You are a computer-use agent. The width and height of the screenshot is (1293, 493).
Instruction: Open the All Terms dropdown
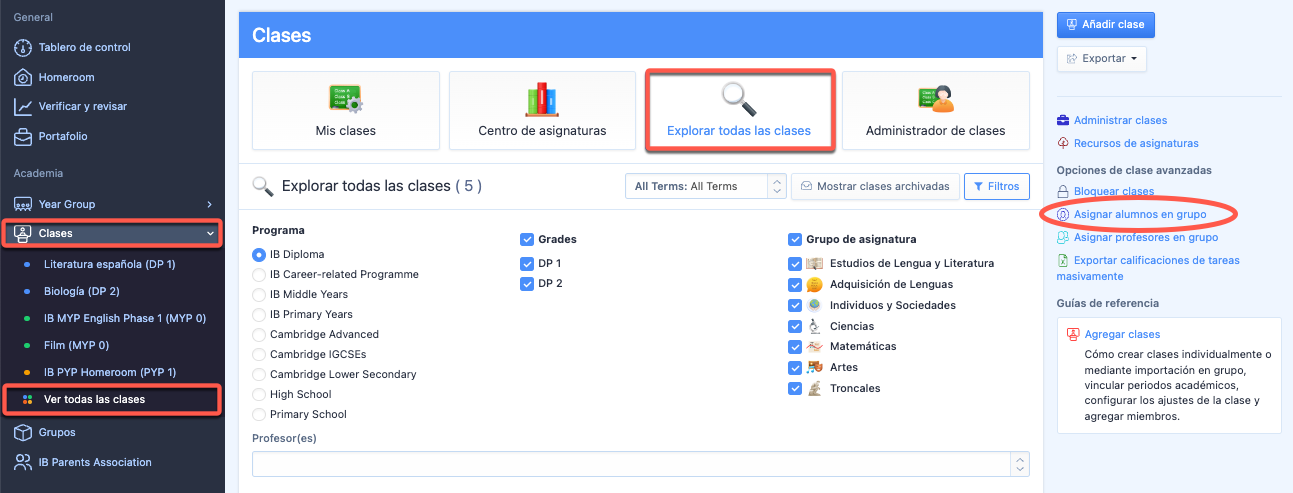click(705, 186)
